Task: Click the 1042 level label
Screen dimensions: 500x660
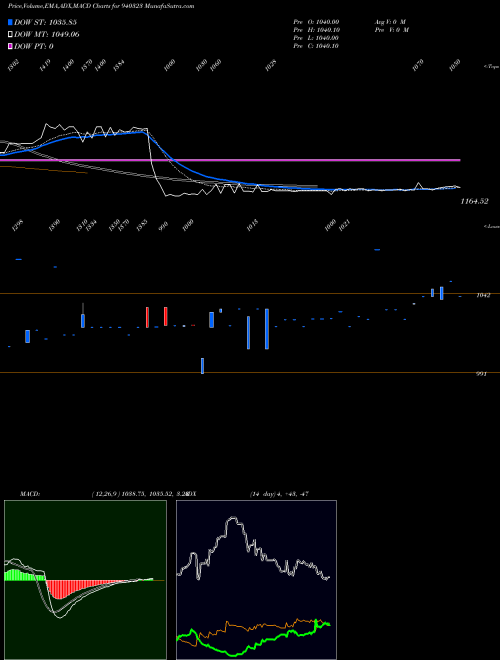Action: 483,295
